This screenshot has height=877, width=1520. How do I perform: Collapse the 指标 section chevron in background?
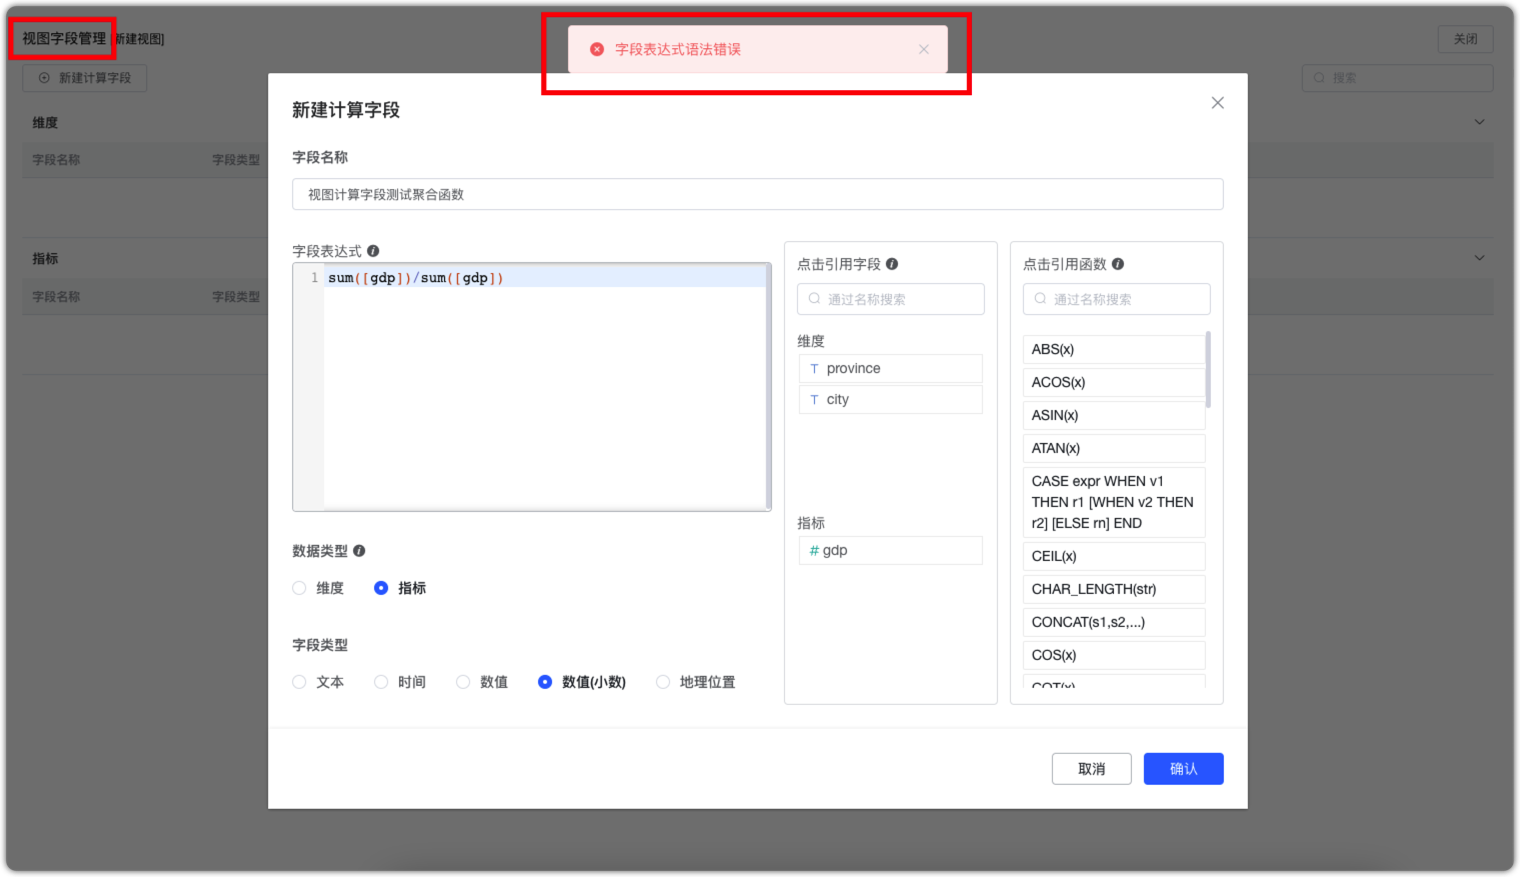pos(1479,258)
